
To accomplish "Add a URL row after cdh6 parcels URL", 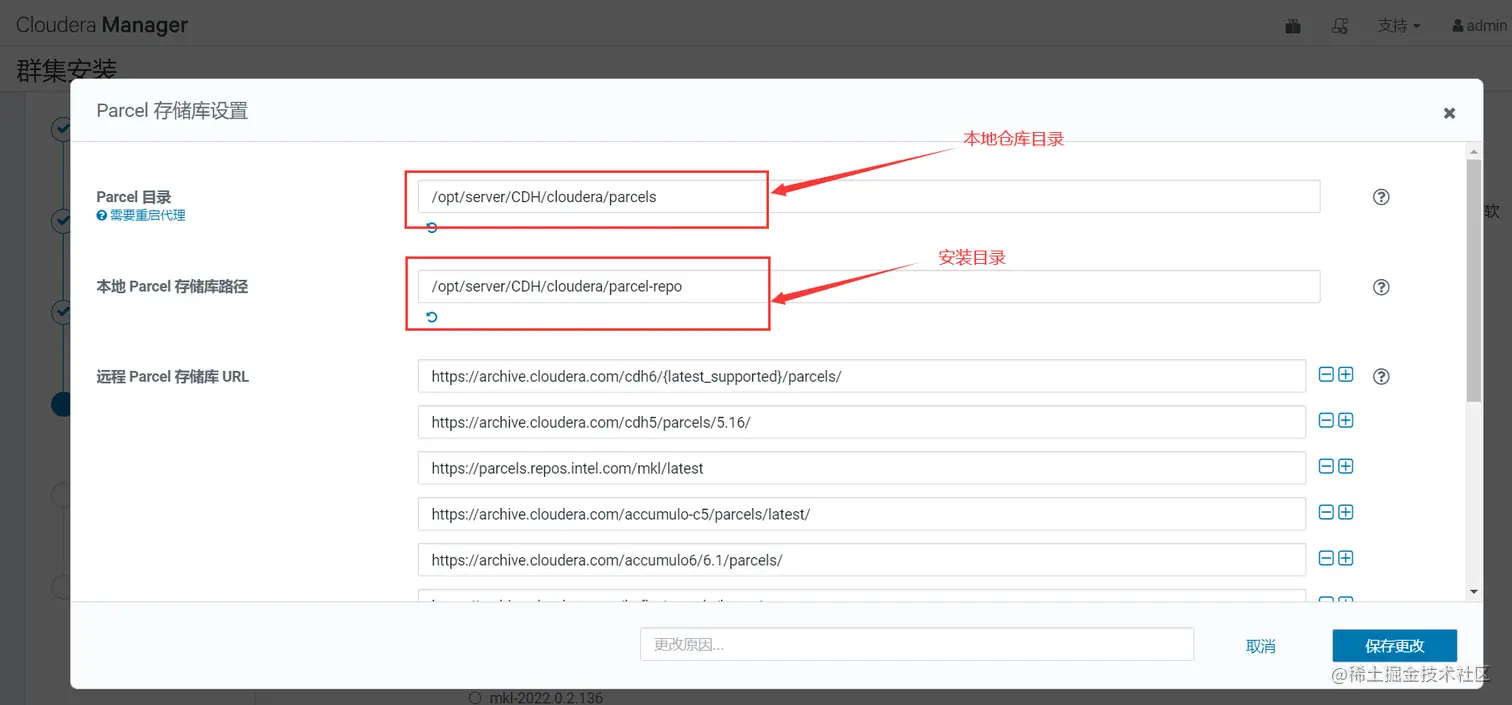I will click(1346, 374).
